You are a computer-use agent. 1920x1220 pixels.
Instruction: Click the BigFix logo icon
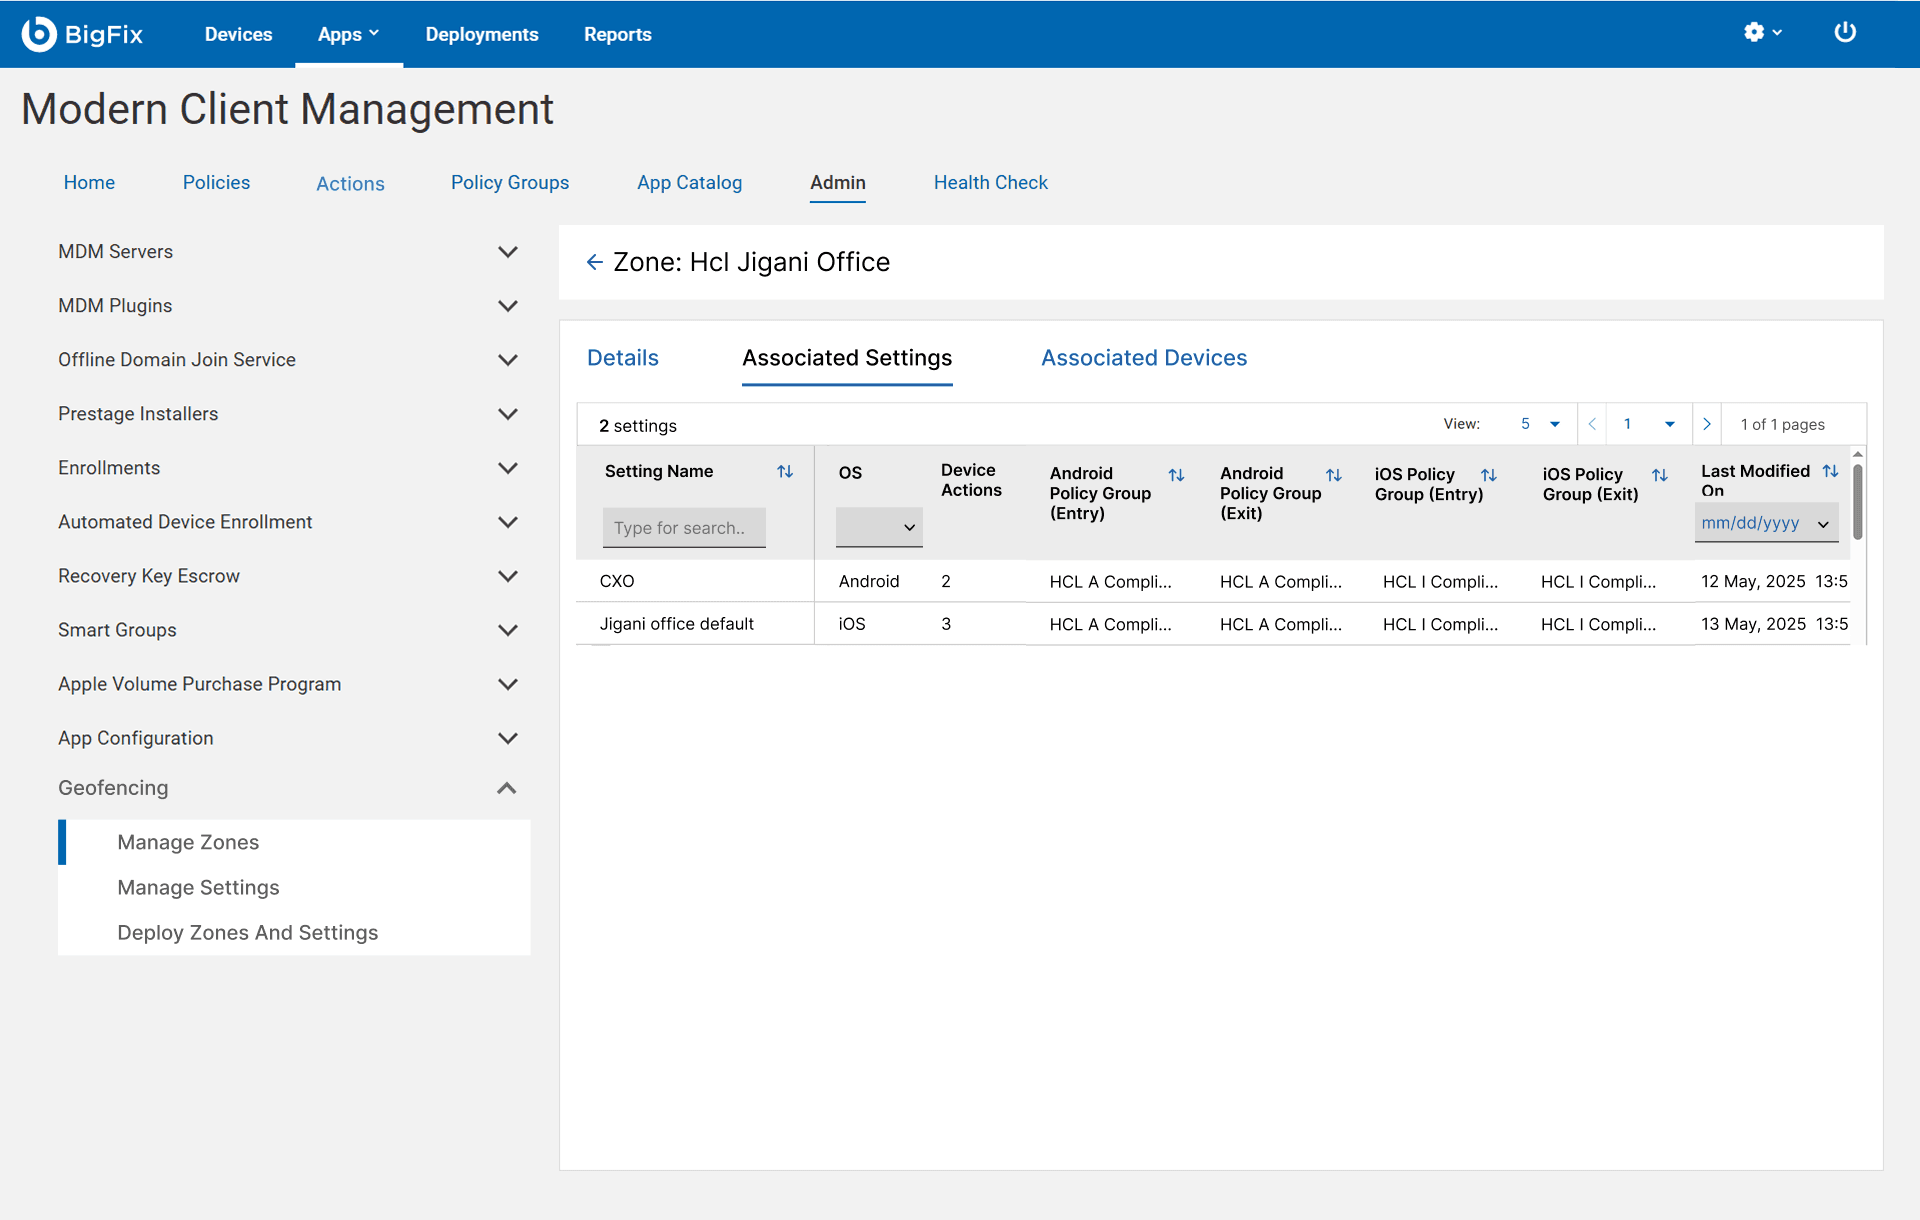39,34
